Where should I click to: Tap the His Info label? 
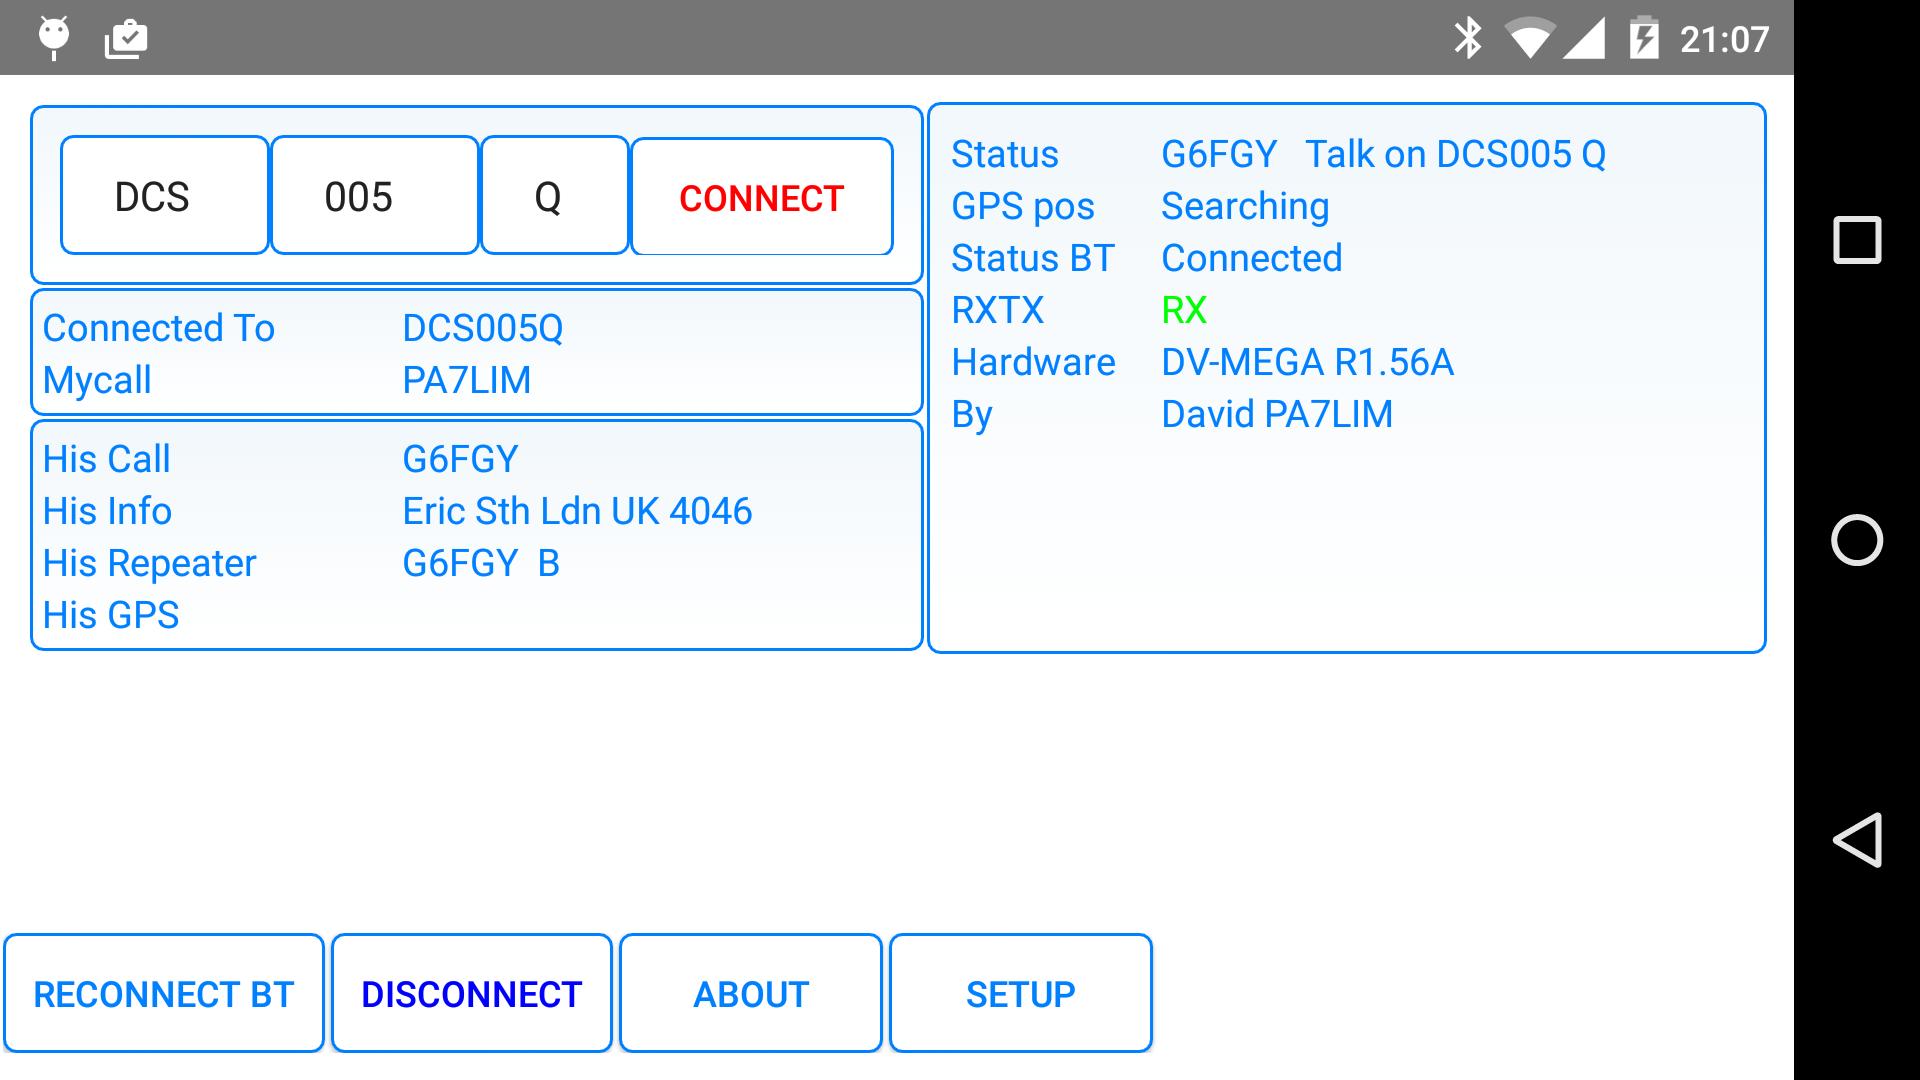pyautogui.click(x=107, y=511)
